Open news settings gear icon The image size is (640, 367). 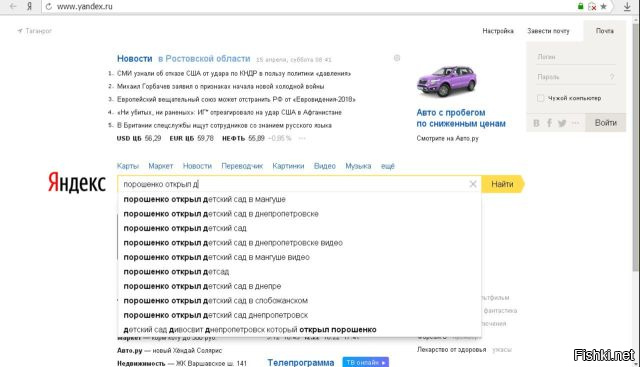pyautogui.click(x=397, y=58)
